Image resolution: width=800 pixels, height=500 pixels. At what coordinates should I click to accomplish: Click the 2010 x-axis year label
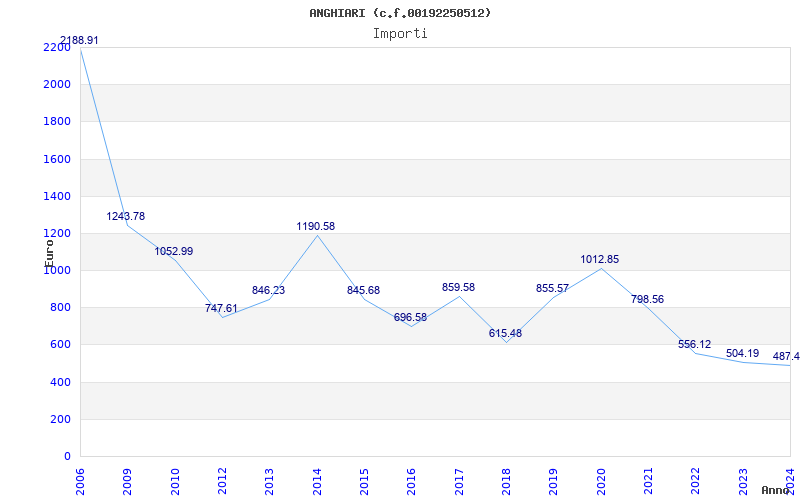175,481
